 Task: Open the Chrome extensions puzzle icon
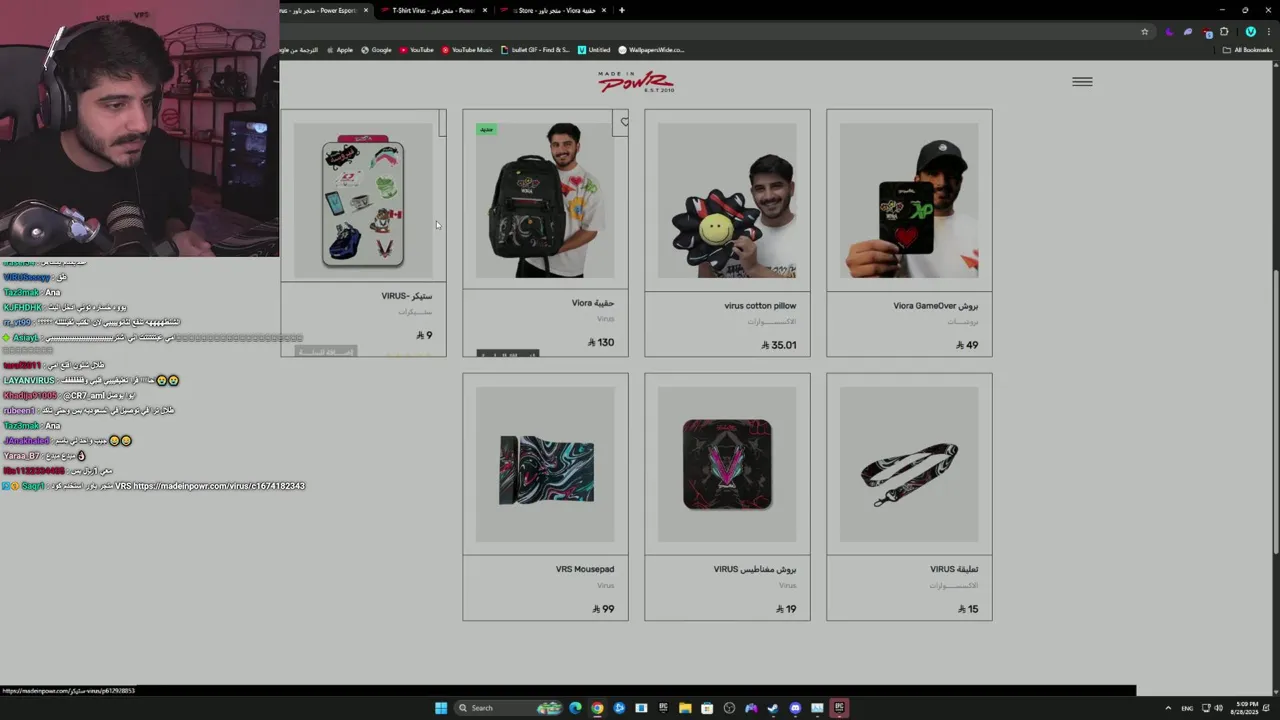click(1224, 32)
